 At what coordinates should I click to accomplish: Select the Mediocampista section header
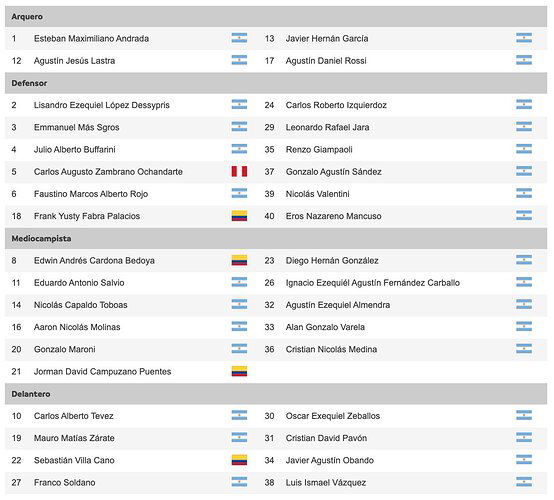point(276,239)
